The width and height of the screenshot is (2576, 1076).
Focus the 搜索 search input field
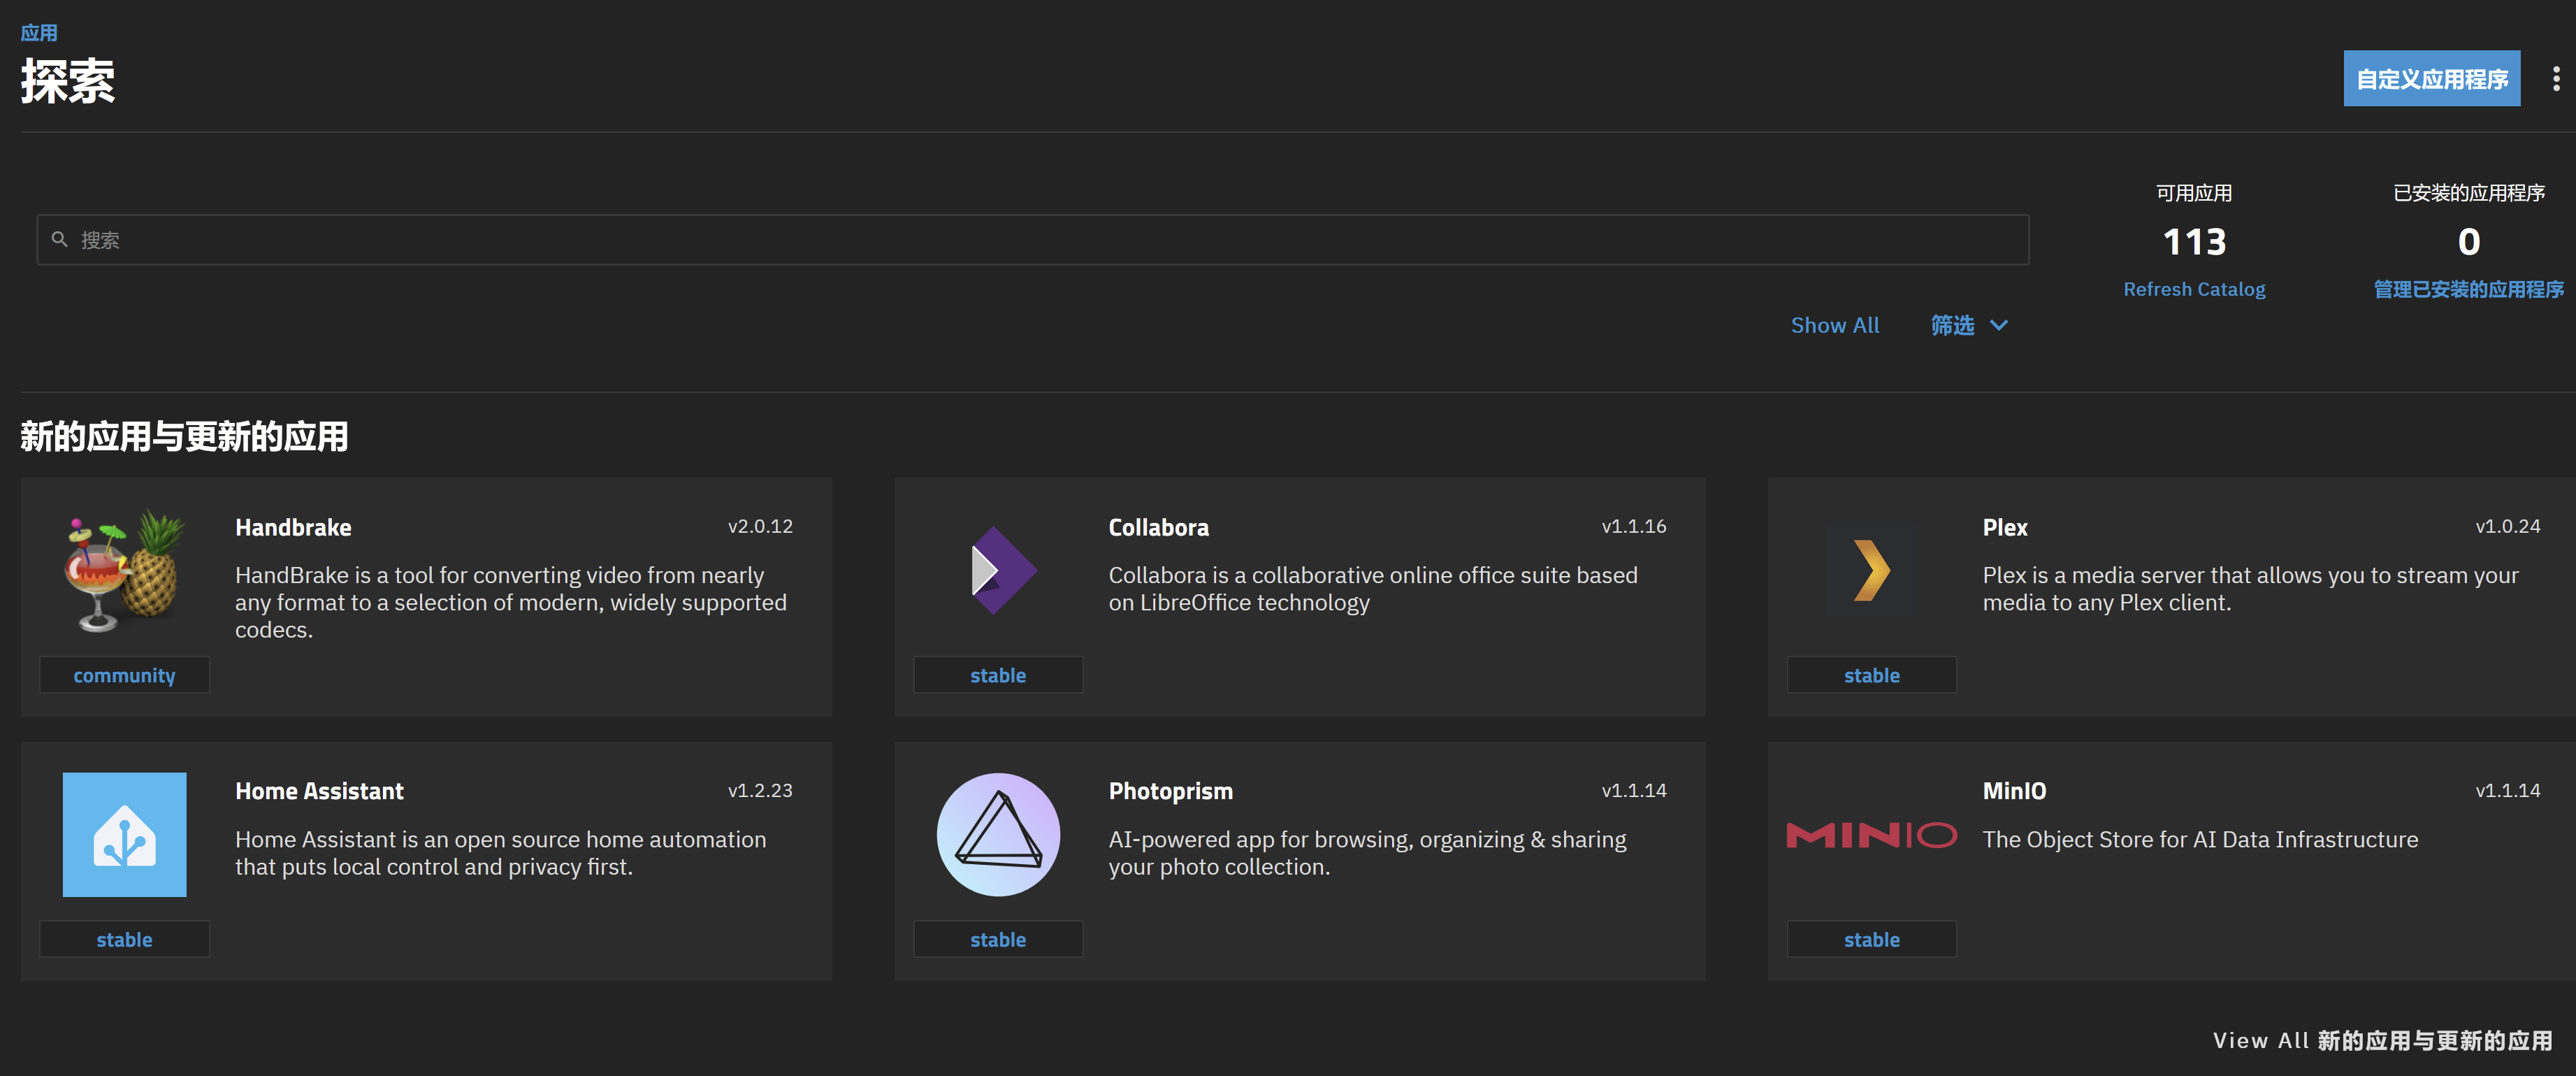(x=1032, y=240)
